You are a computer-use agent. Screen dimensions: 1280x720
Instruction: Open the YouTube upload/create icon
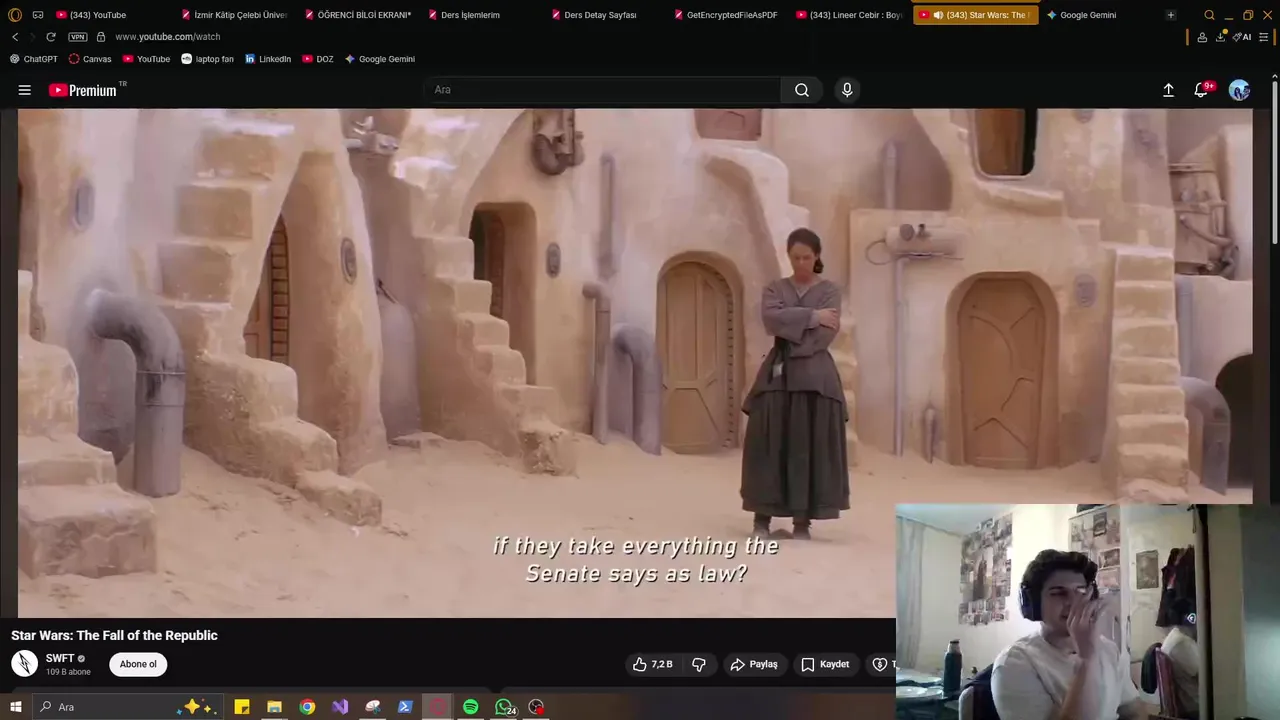tap(1168, 90)
